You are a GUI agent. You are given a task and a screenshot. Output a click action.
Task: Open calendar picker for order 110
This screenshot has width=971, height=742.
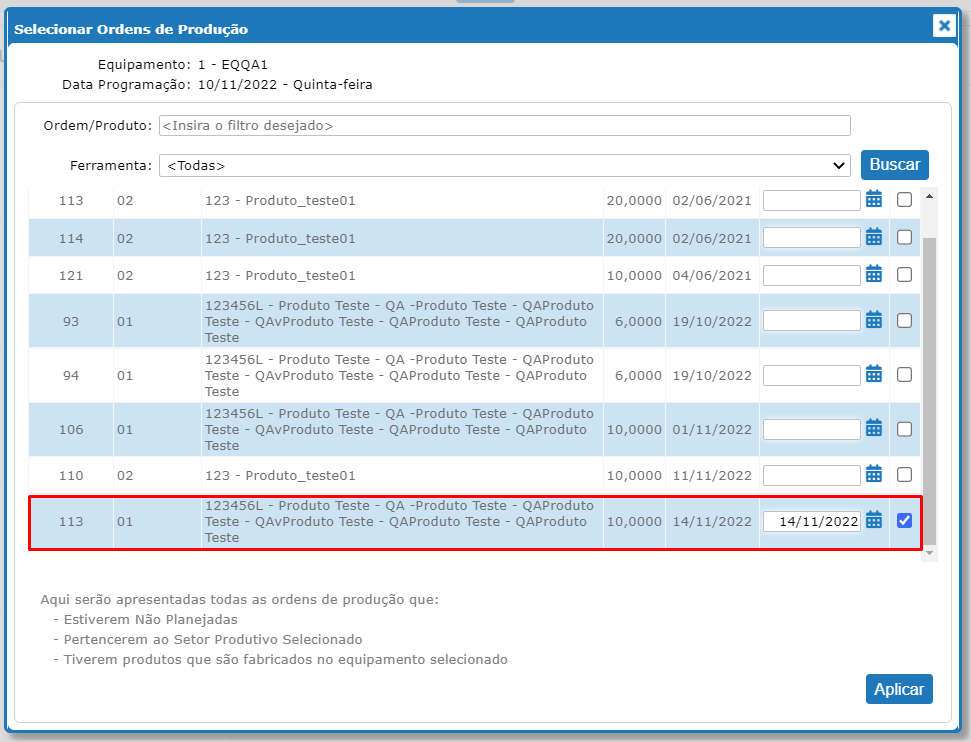pos(874,474)
